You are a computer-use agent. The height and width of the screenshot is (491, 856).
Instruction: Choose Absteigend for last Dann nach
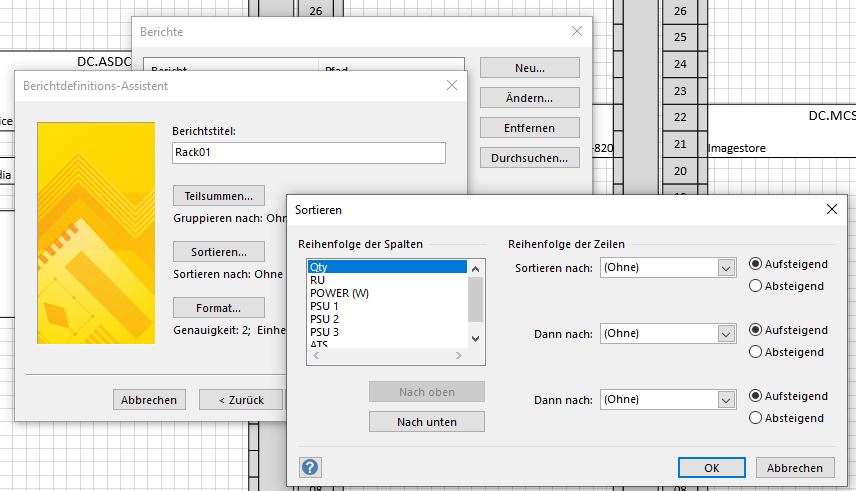point(756,418)
